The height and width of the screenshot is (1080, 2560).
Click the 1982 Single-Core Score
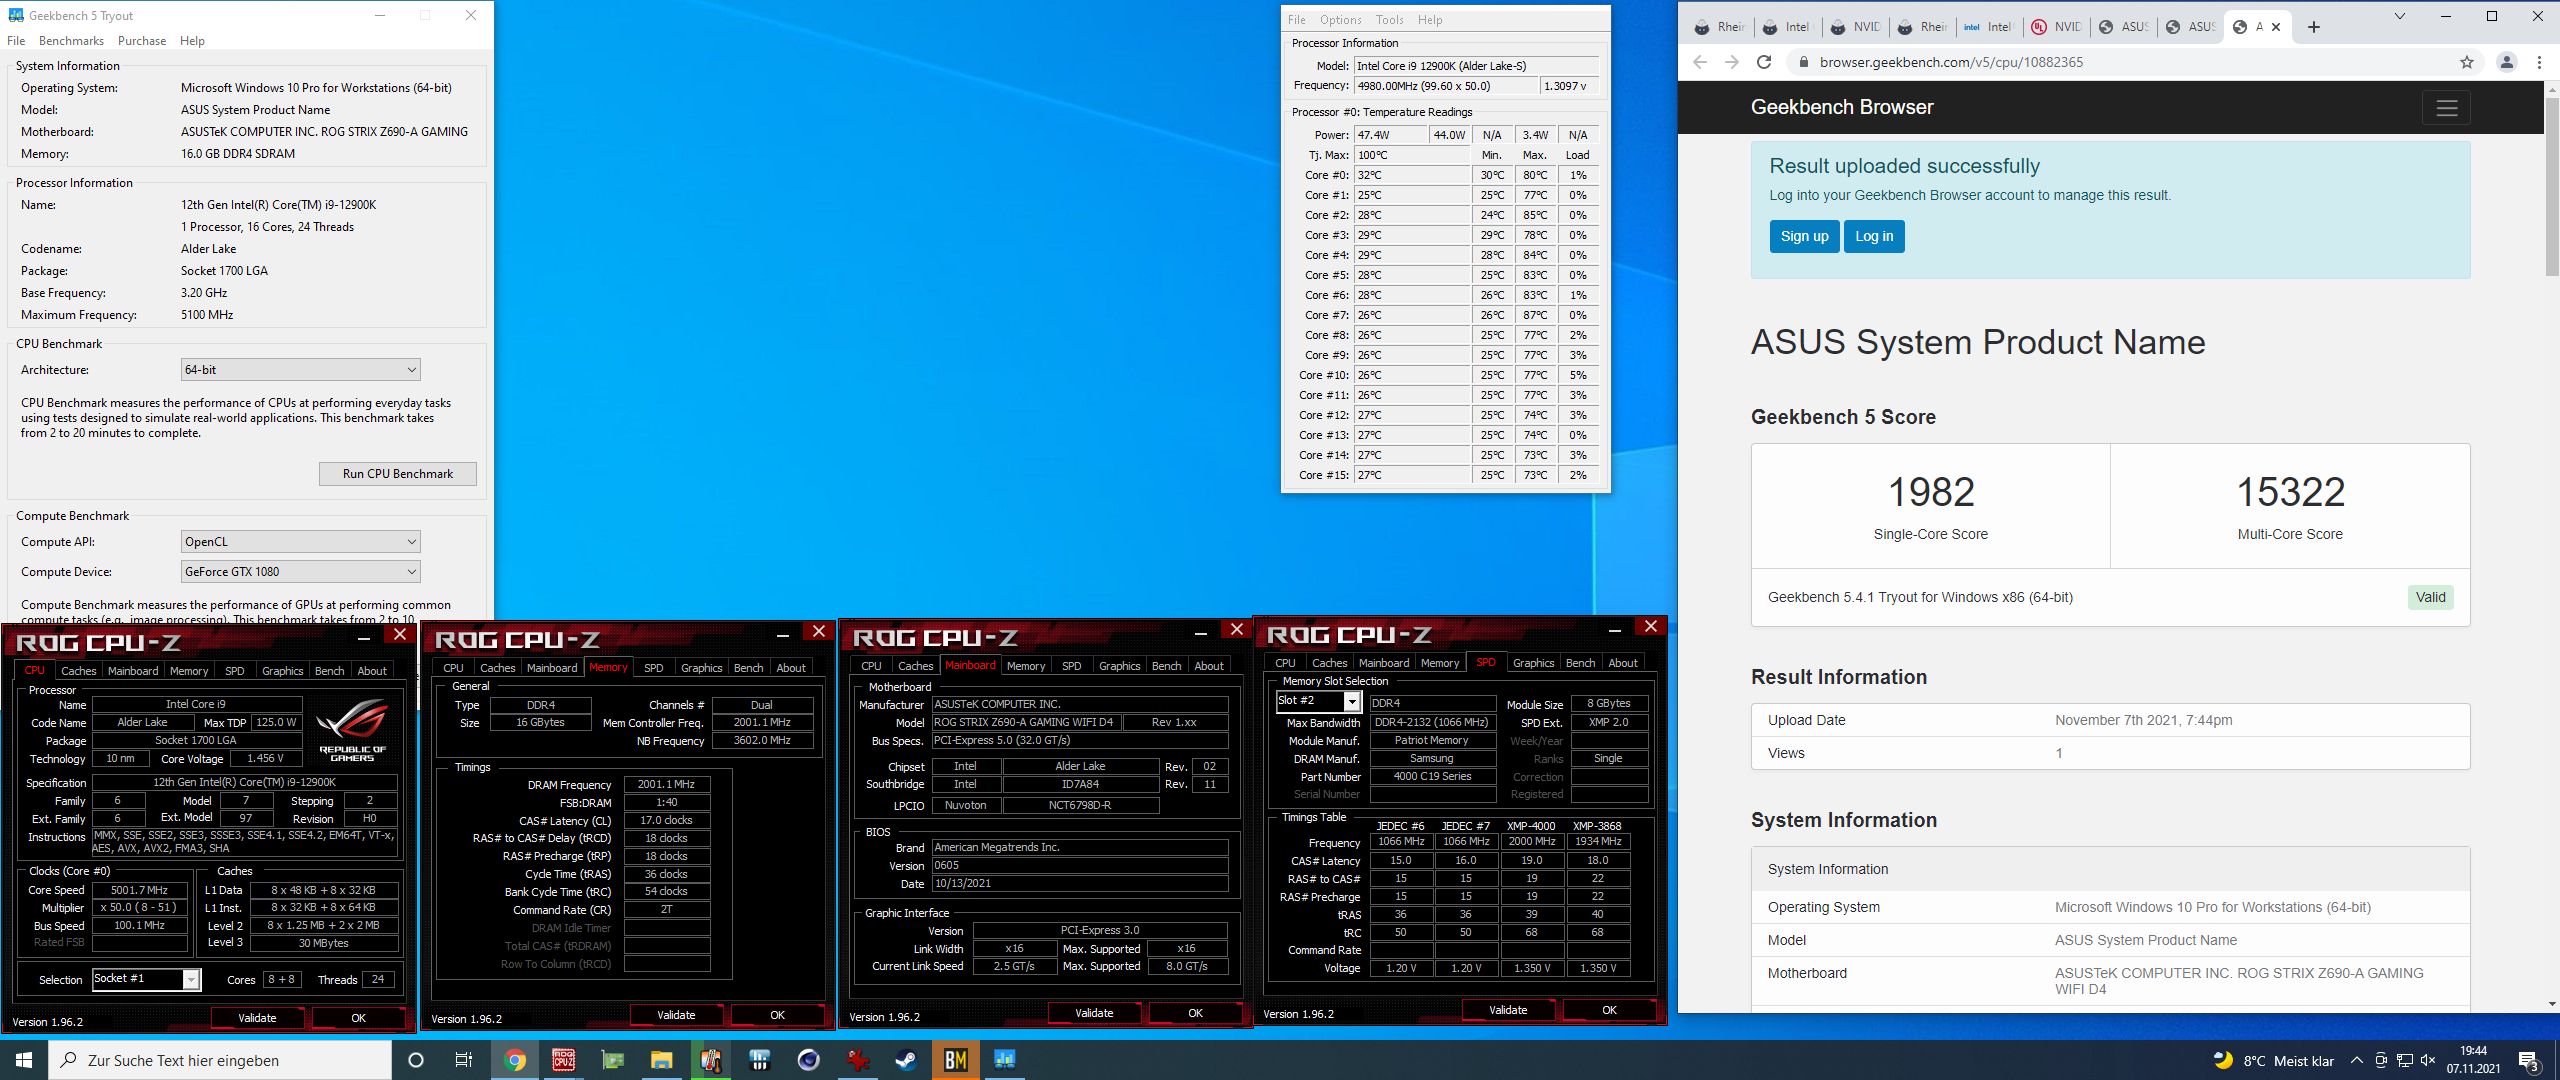pos(1931,492)
